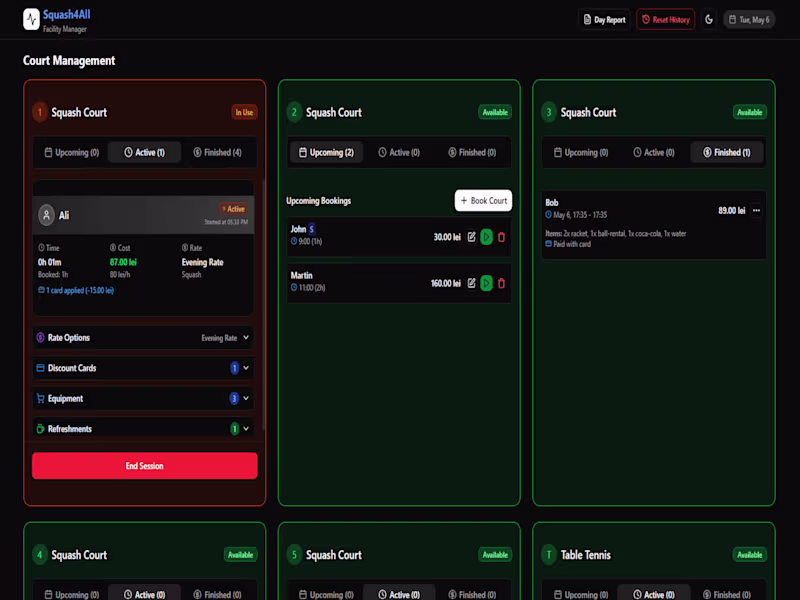Click the Reset History button
800x600 pixels.
pos(665,19)
